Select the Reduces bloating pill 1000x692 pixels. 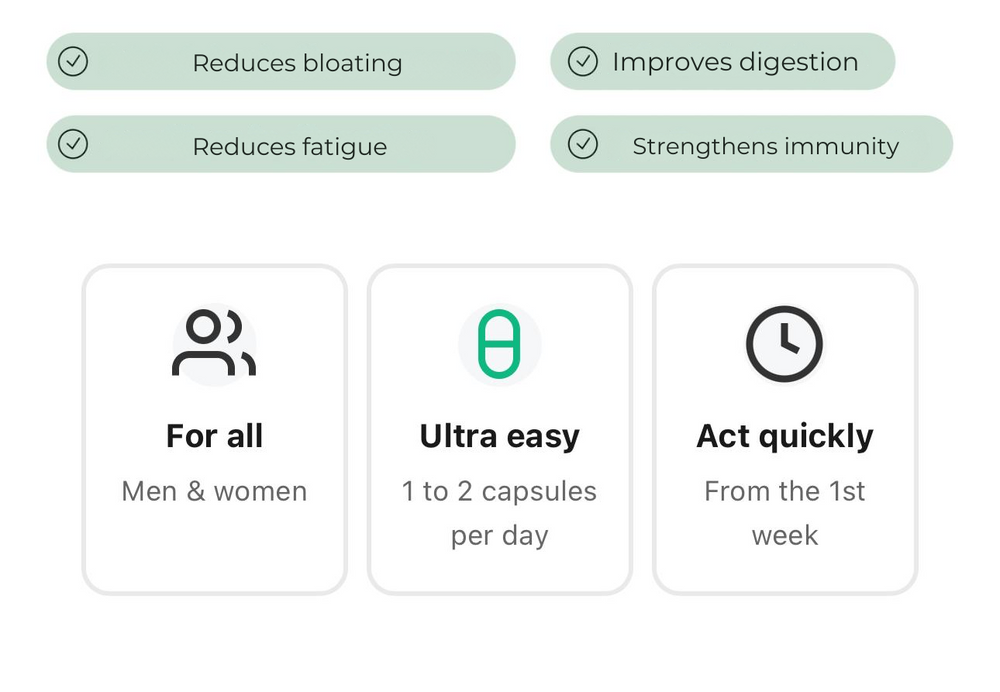[281, 61]
